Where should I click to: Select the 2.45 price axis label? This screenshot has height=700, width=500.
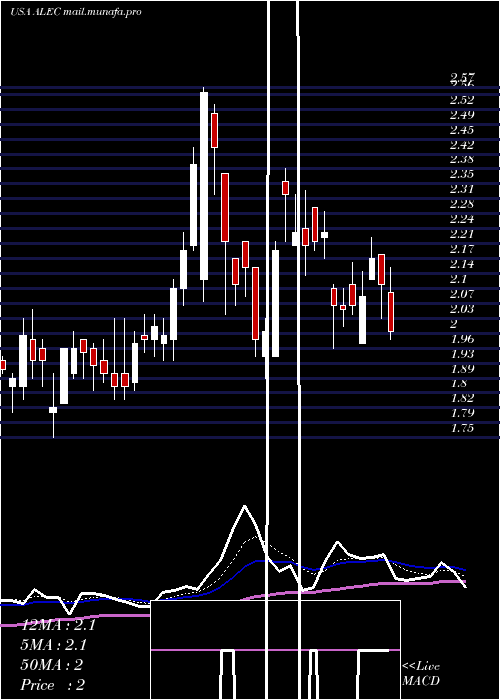point(462,130)
